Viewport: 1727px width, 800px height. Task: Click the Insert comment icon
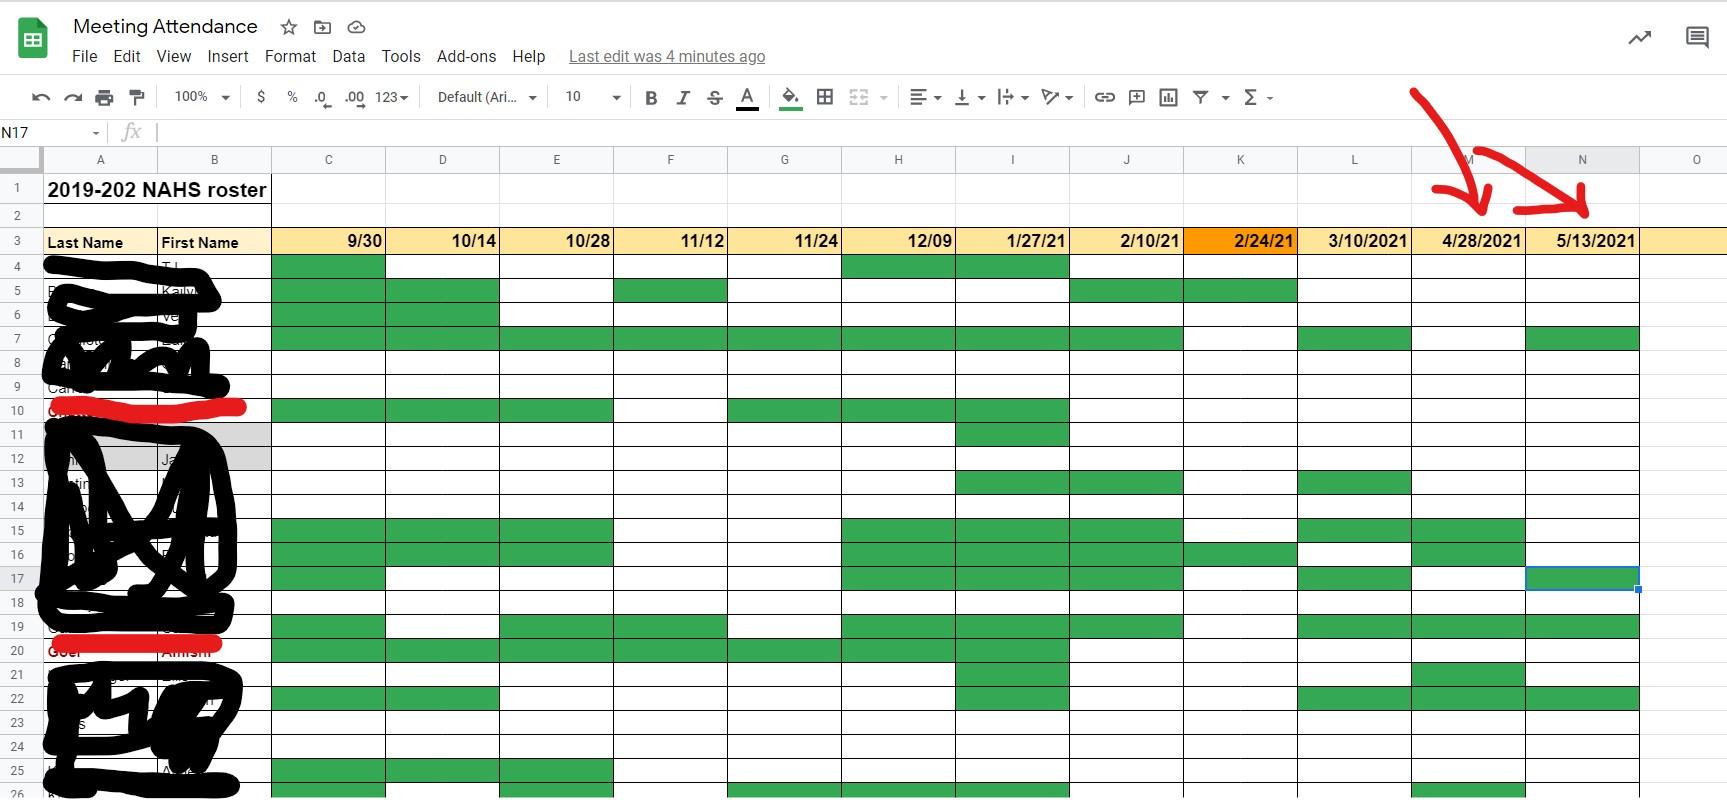(x=1137, y=97)
